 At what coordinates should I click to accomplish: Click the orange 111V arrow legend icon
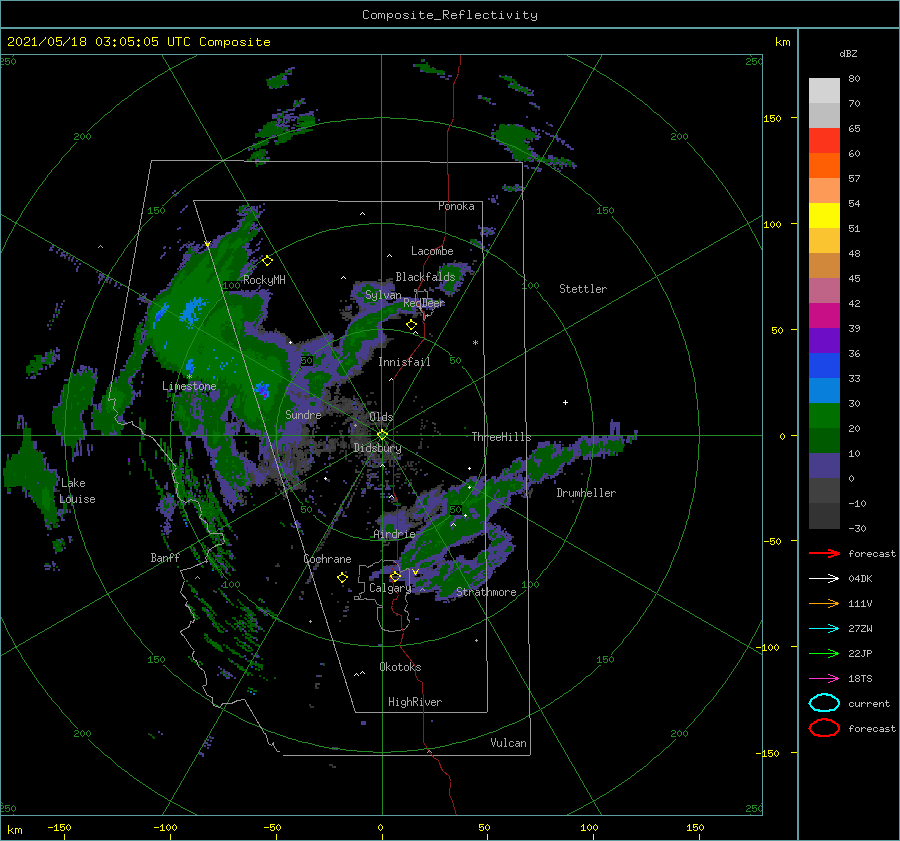click(824, 603)
